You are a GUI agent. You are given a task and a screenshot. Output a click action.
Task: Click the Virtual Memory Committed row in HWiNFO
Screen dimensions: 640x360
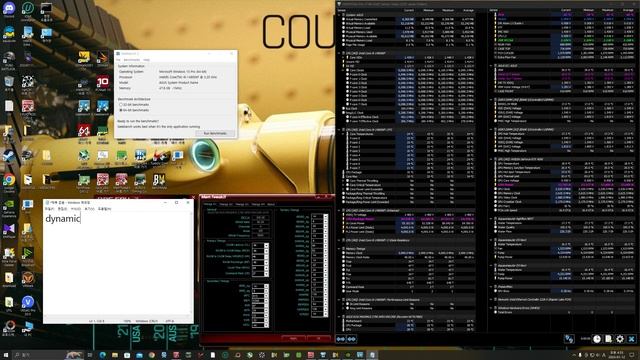point(408,19)
